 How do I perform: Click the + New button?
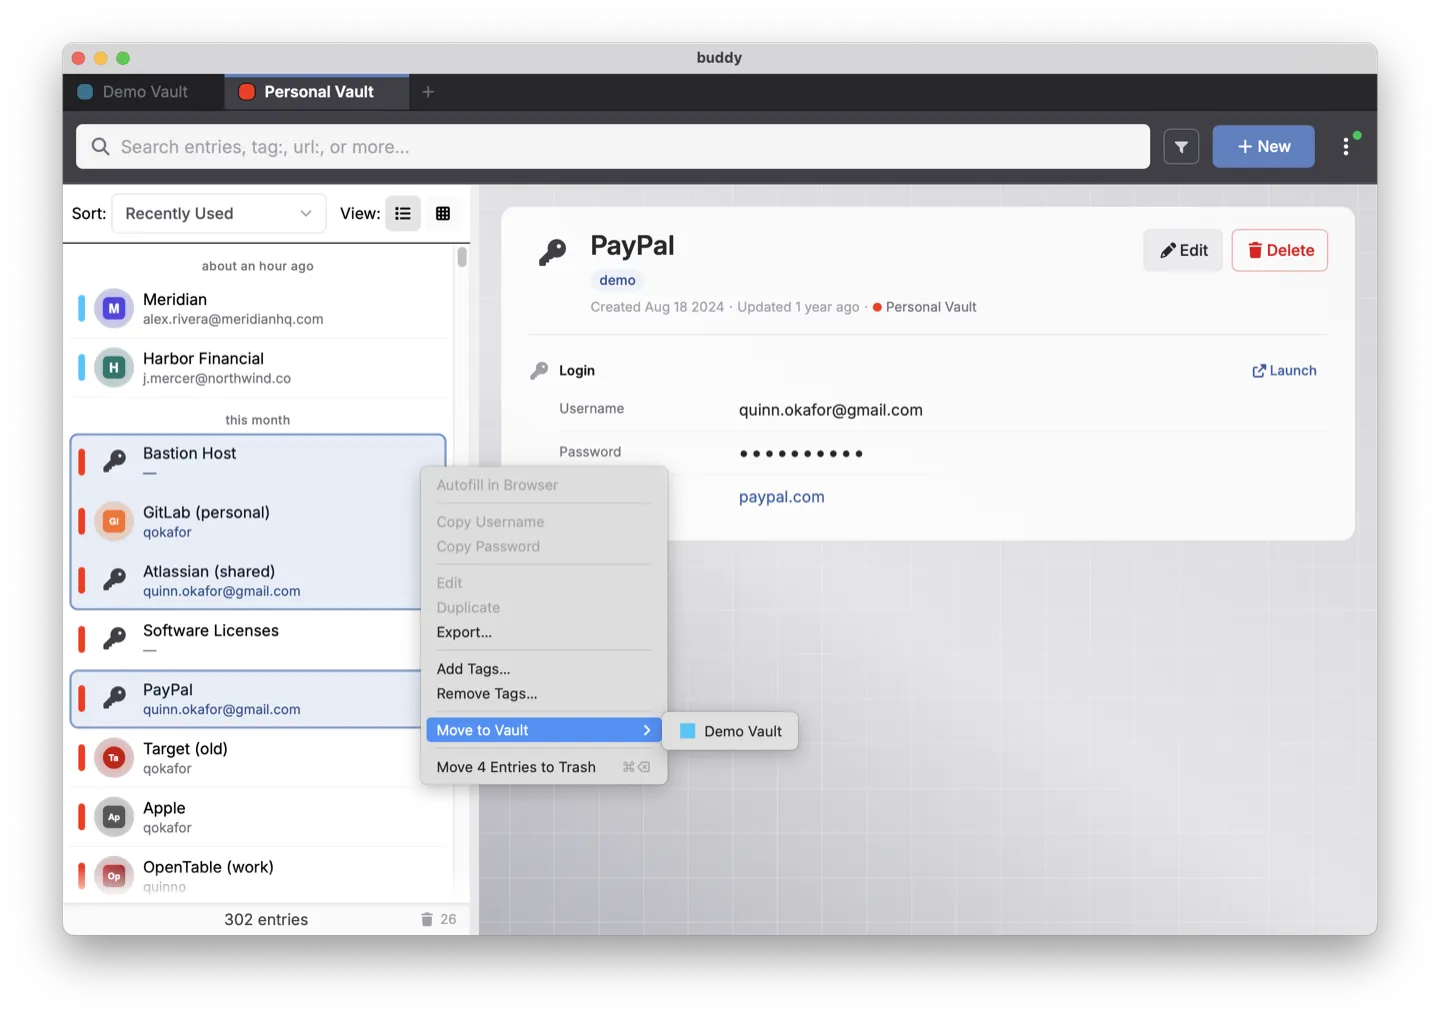(x=1263, y=147)
